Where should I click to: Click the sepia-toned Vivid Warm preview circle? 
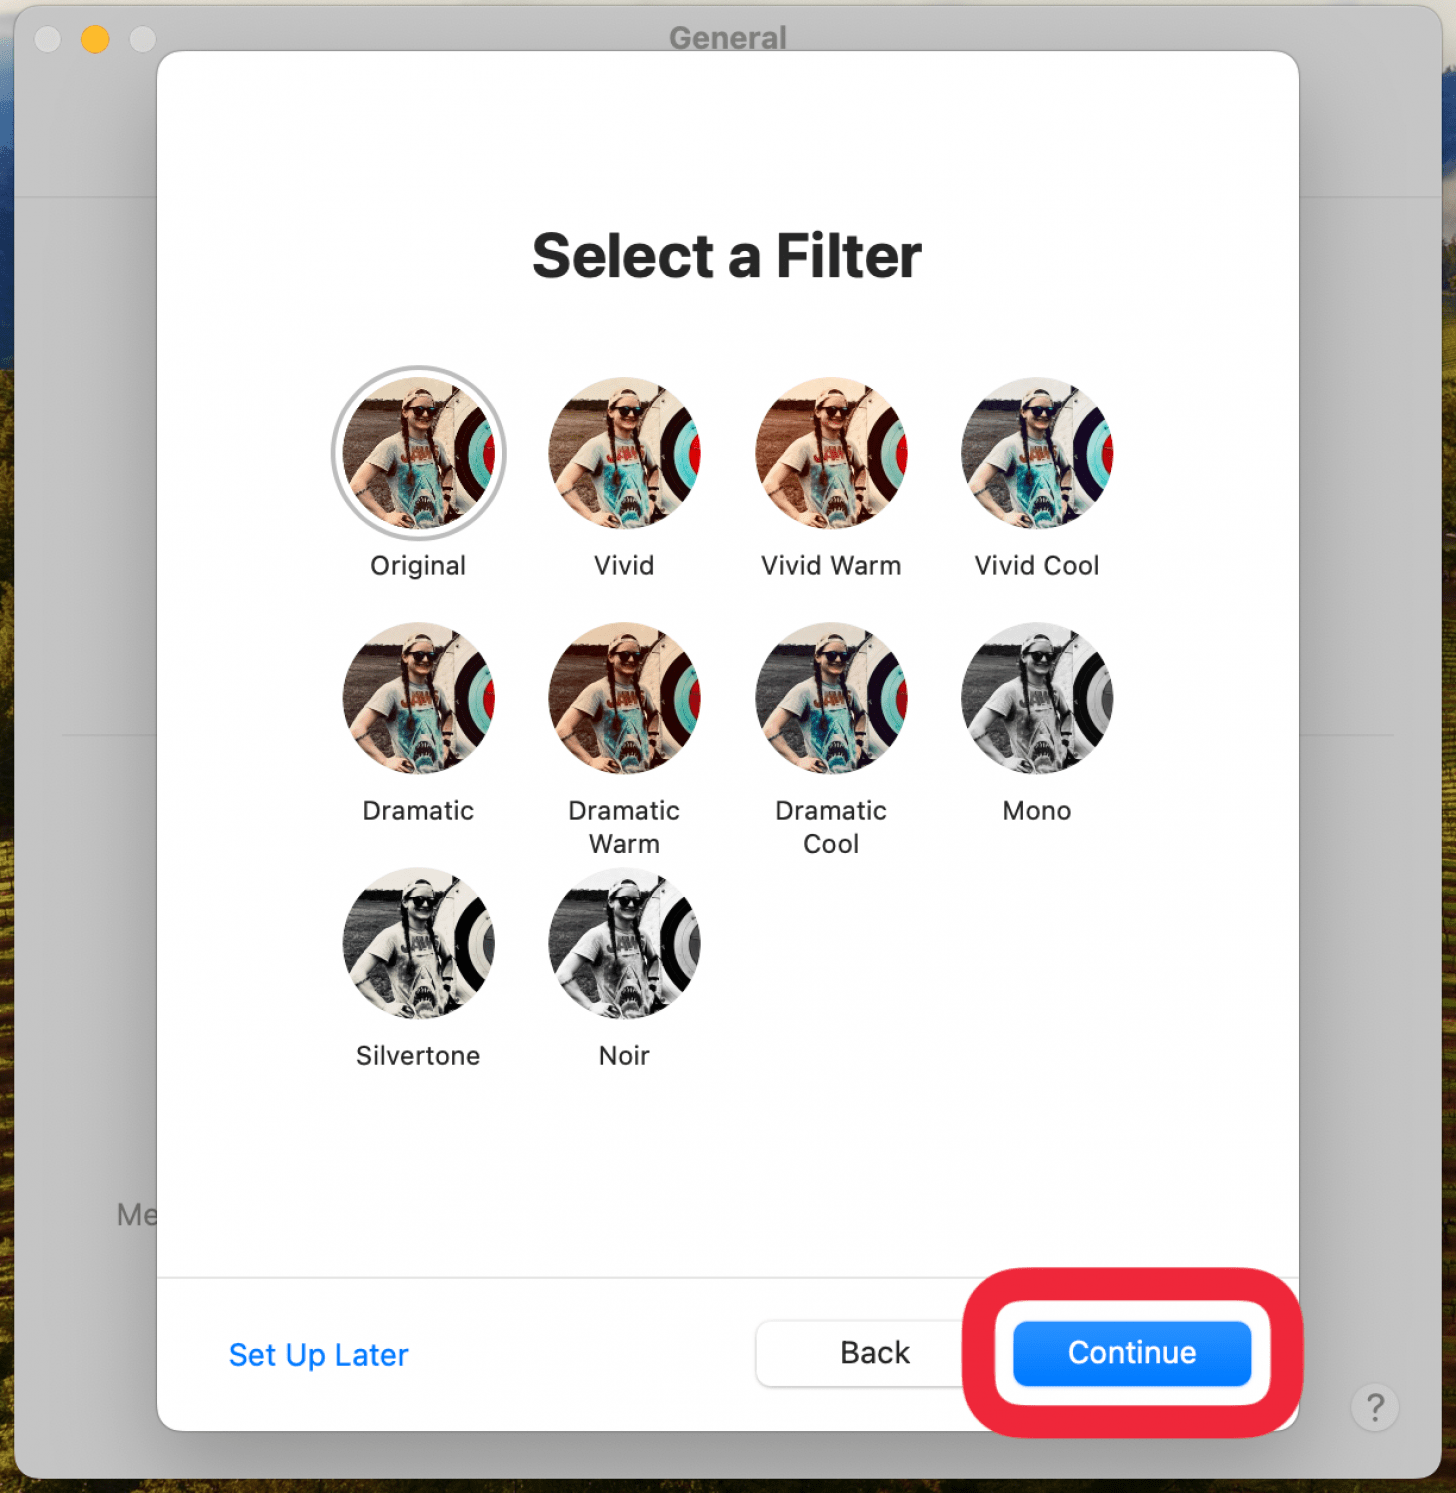(830, 453)
